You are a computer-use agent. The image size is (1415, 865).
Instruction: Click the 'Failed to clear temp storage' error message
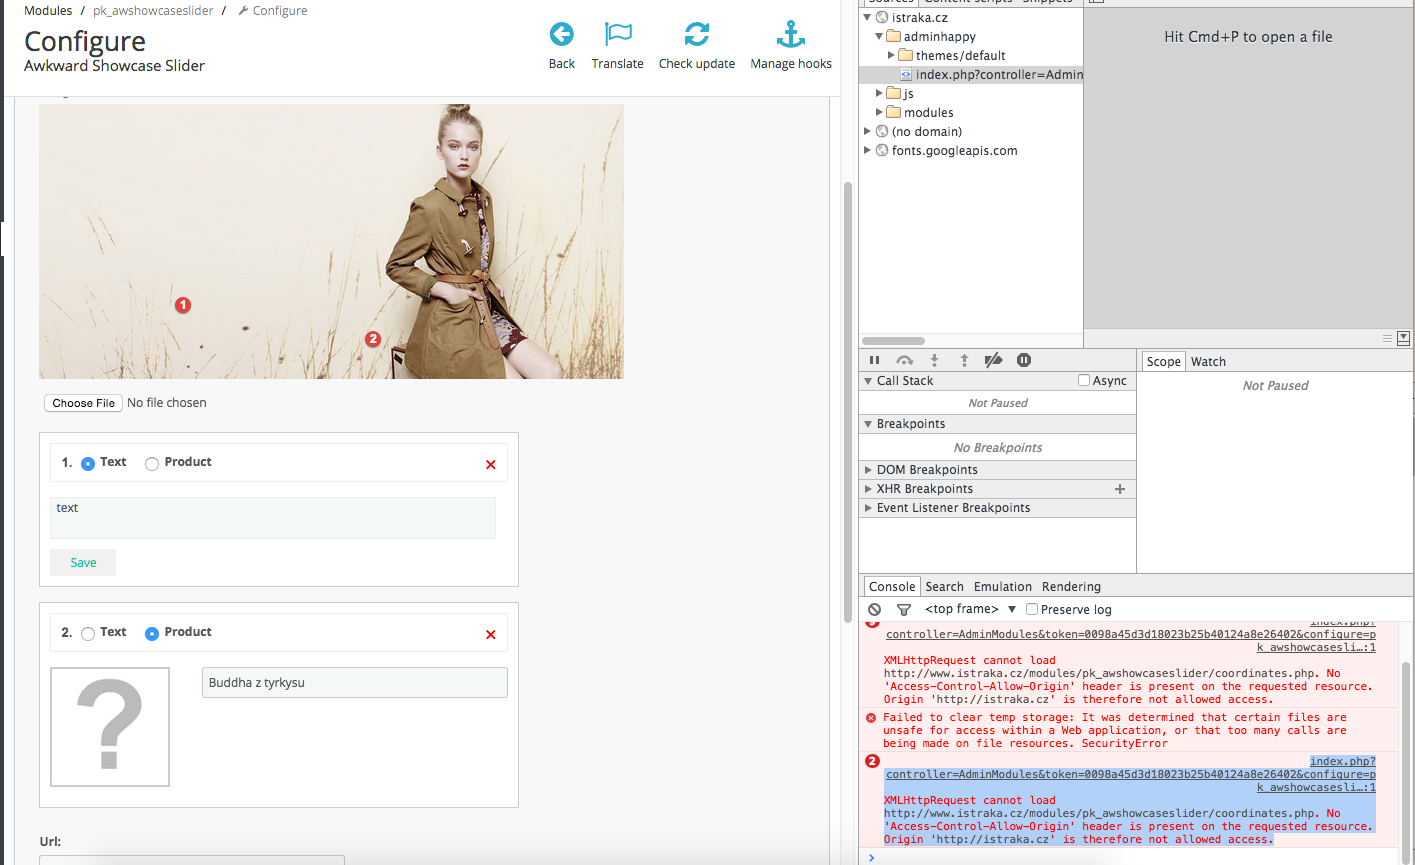point(1115,730)
